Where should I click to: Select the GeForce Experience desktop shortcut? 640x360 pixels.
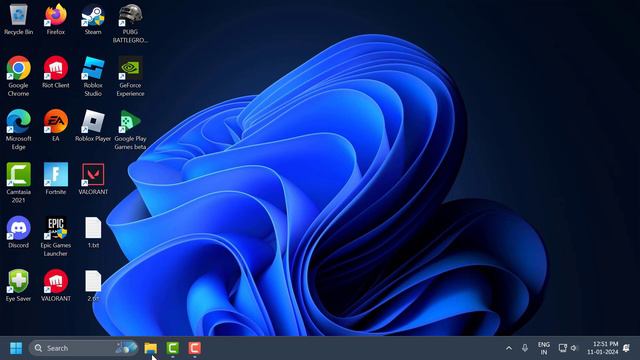[x=130, y=76]
